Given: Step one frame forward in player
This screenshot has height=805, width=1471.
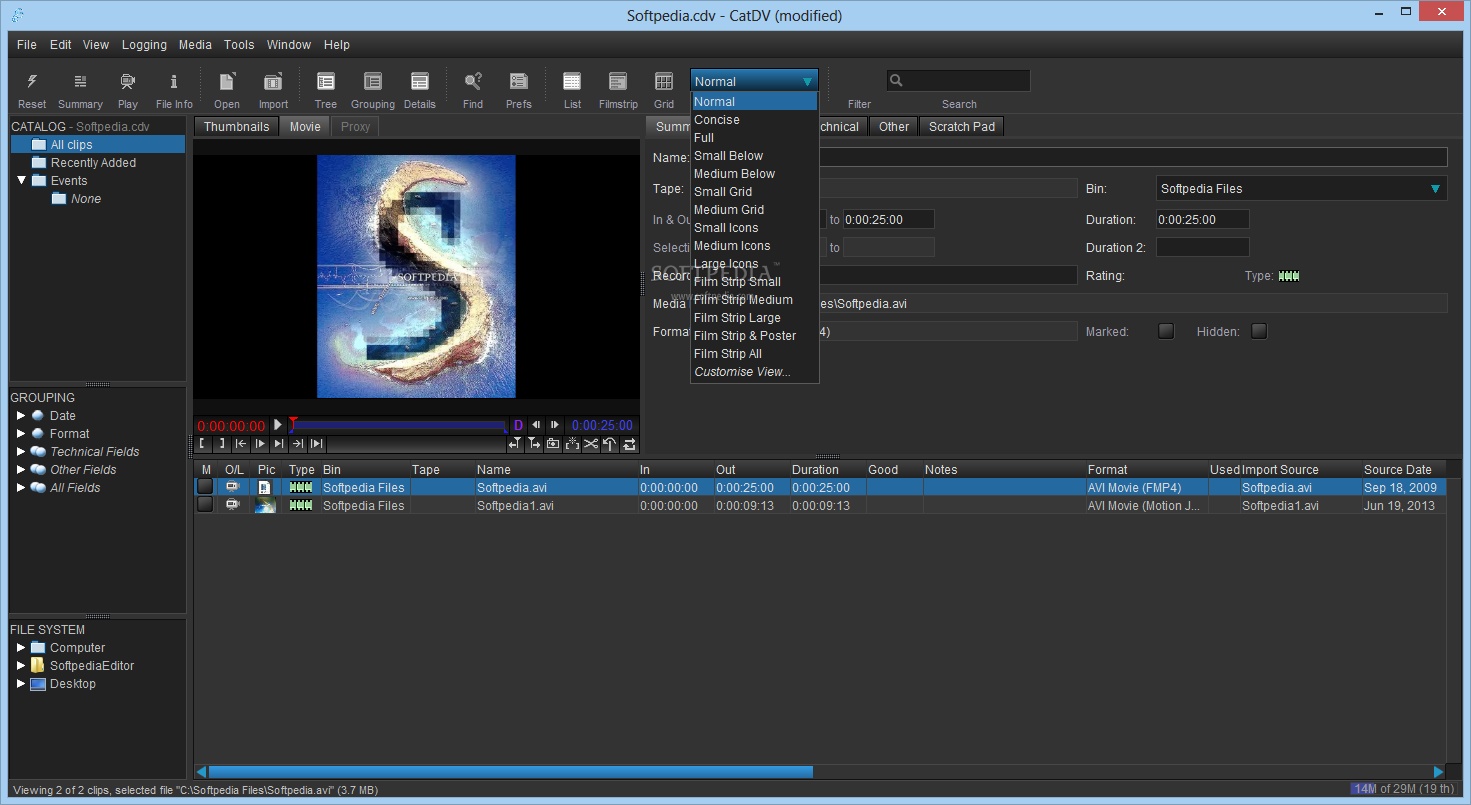Looking at the screenshot, I should 555,425.
